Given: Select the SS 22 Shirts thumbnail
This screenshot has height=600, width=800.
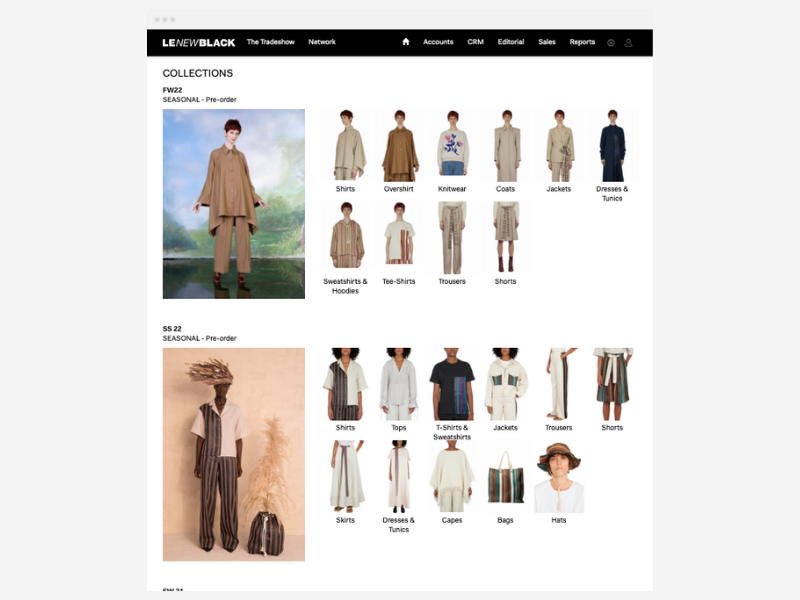Looking at the screenshot, I should 345,384.
